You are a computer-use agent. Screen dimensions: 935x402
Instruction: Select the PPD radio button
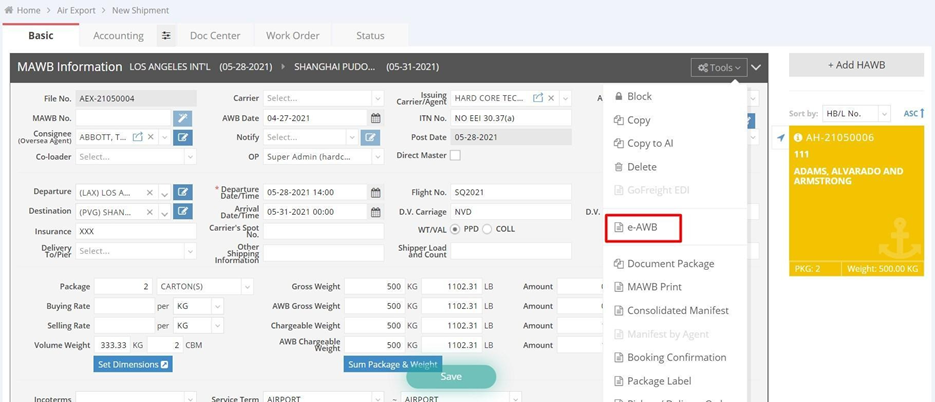click(455, 229)
